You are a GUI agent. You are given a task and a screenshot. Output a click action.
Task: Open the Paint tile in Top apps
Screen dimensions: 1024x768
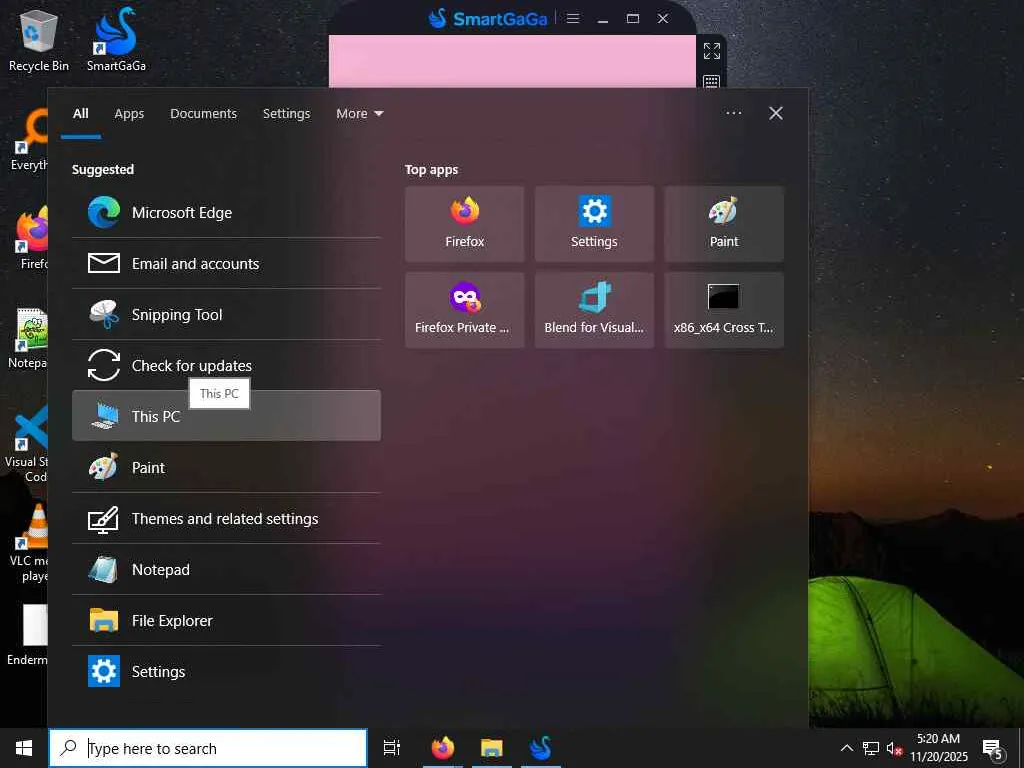click(724, 224)
